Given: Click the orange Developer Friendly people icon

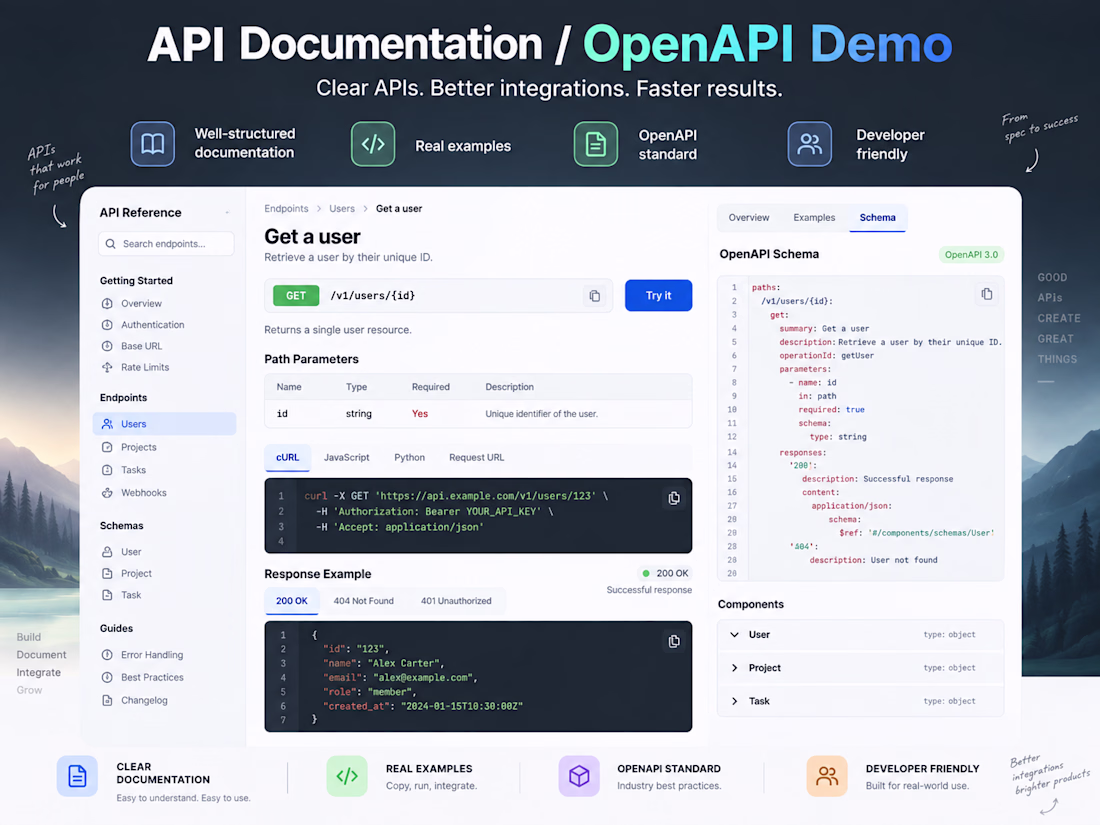Looking at the screenshot, I should tap(826, 776).
